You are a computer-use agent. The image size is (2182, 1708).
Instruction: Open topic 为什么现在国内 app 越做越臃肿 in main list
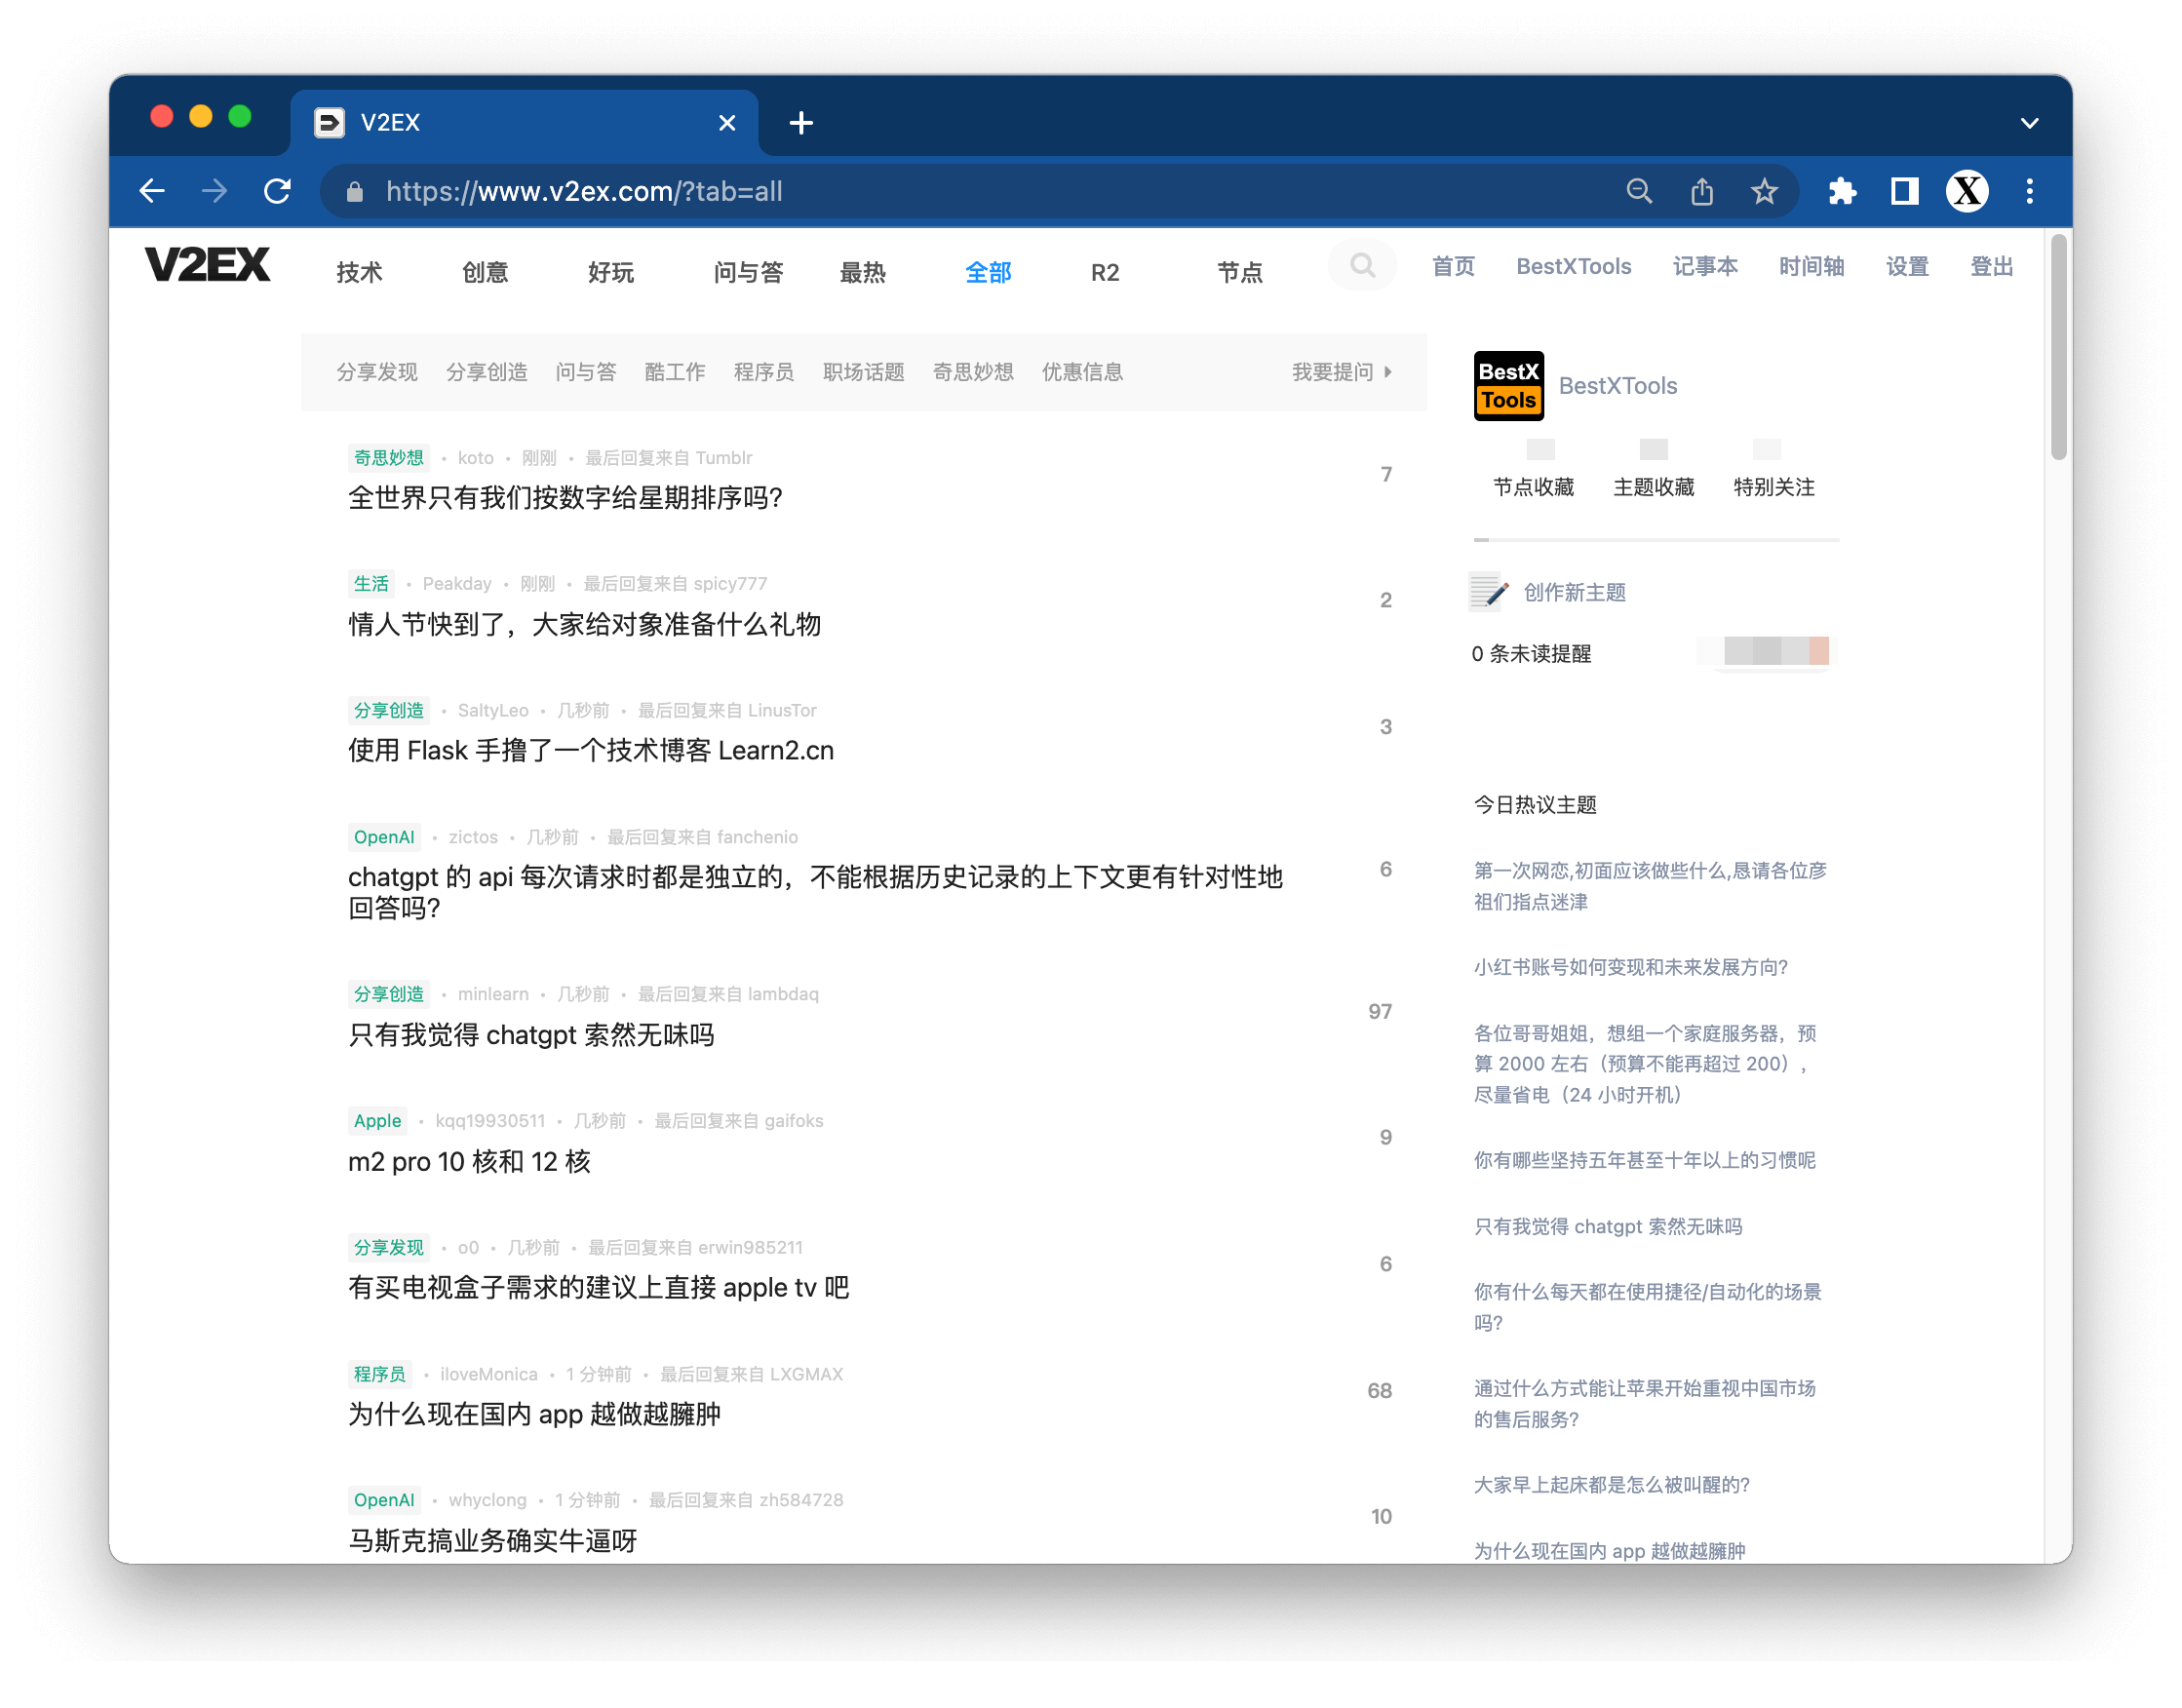[534, 1414]
